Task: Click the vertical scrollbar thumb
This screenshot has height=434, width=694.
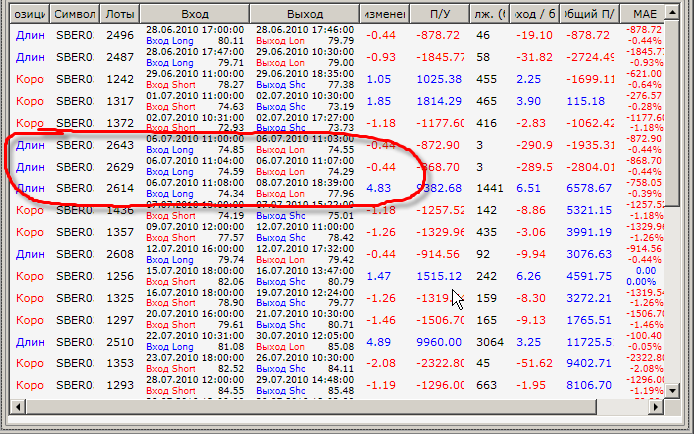Action: 672,113
